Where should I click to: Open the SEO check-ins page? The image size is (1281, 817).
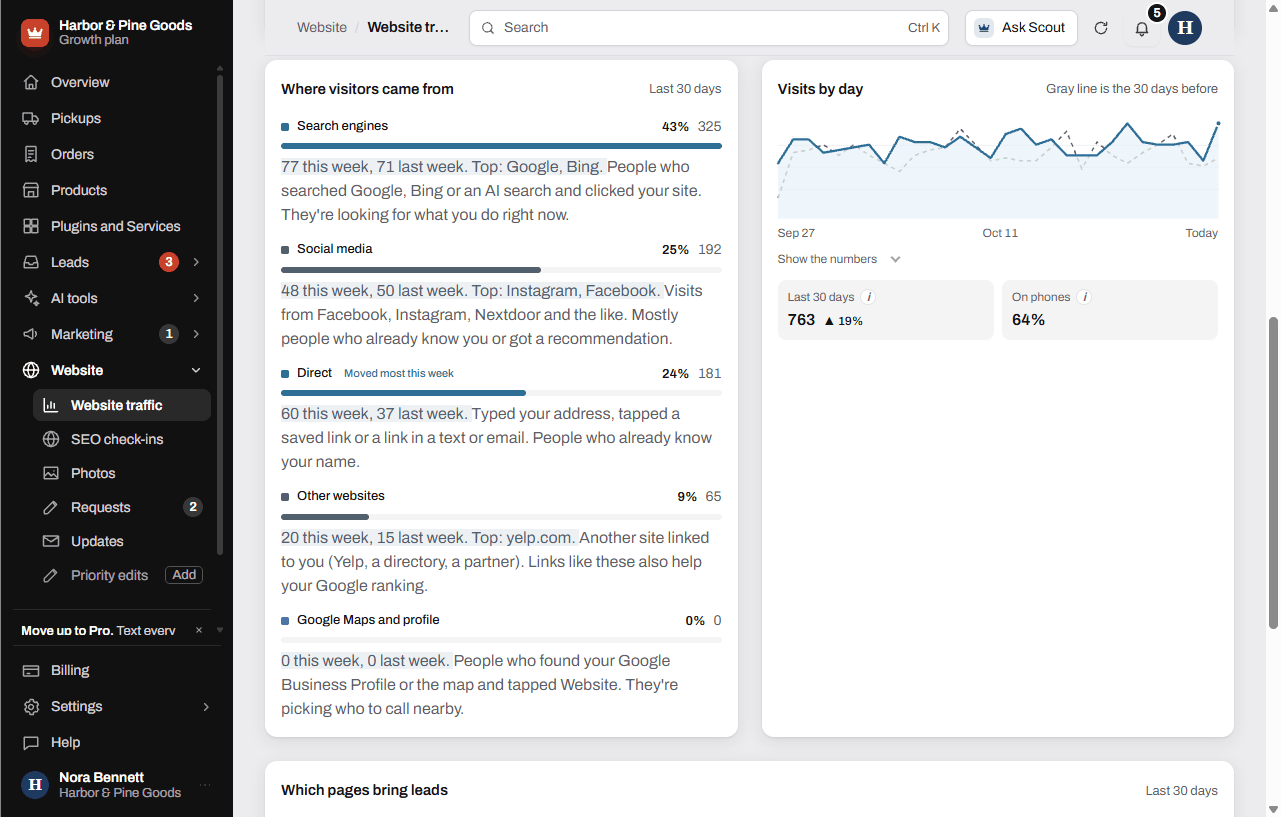122,439
